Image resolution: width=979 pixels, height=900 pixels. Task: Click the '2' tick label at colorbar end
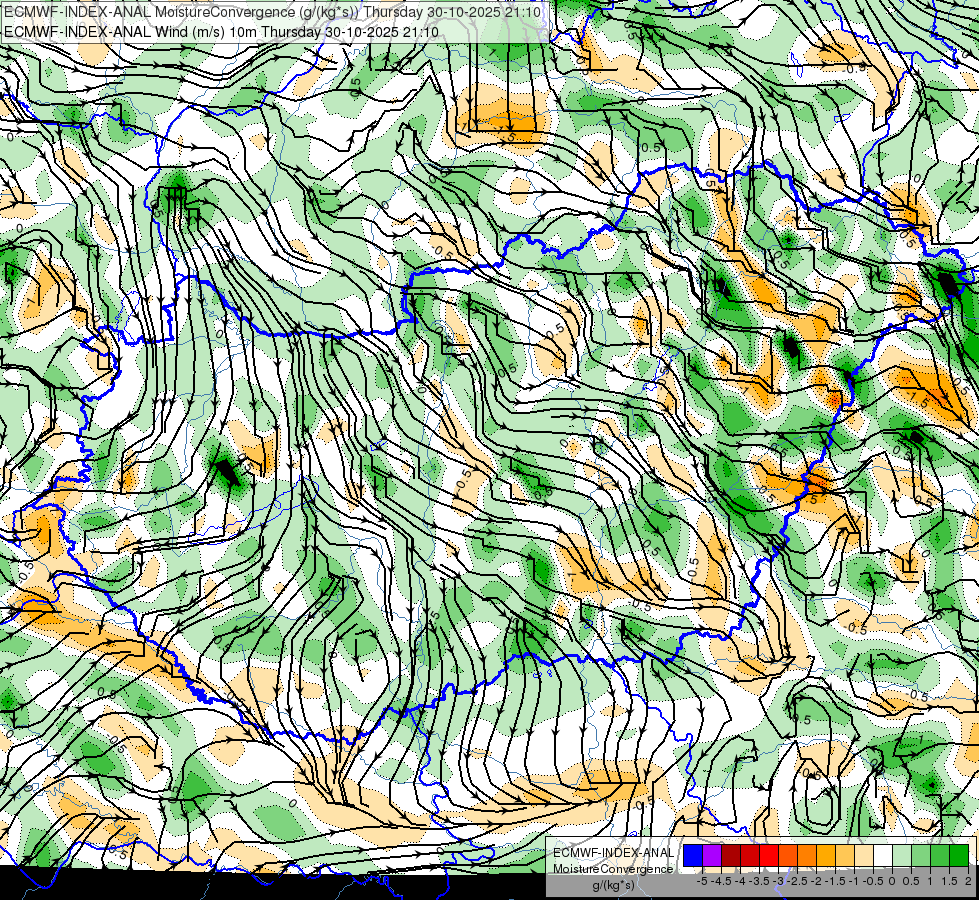(x=968, y=881)
